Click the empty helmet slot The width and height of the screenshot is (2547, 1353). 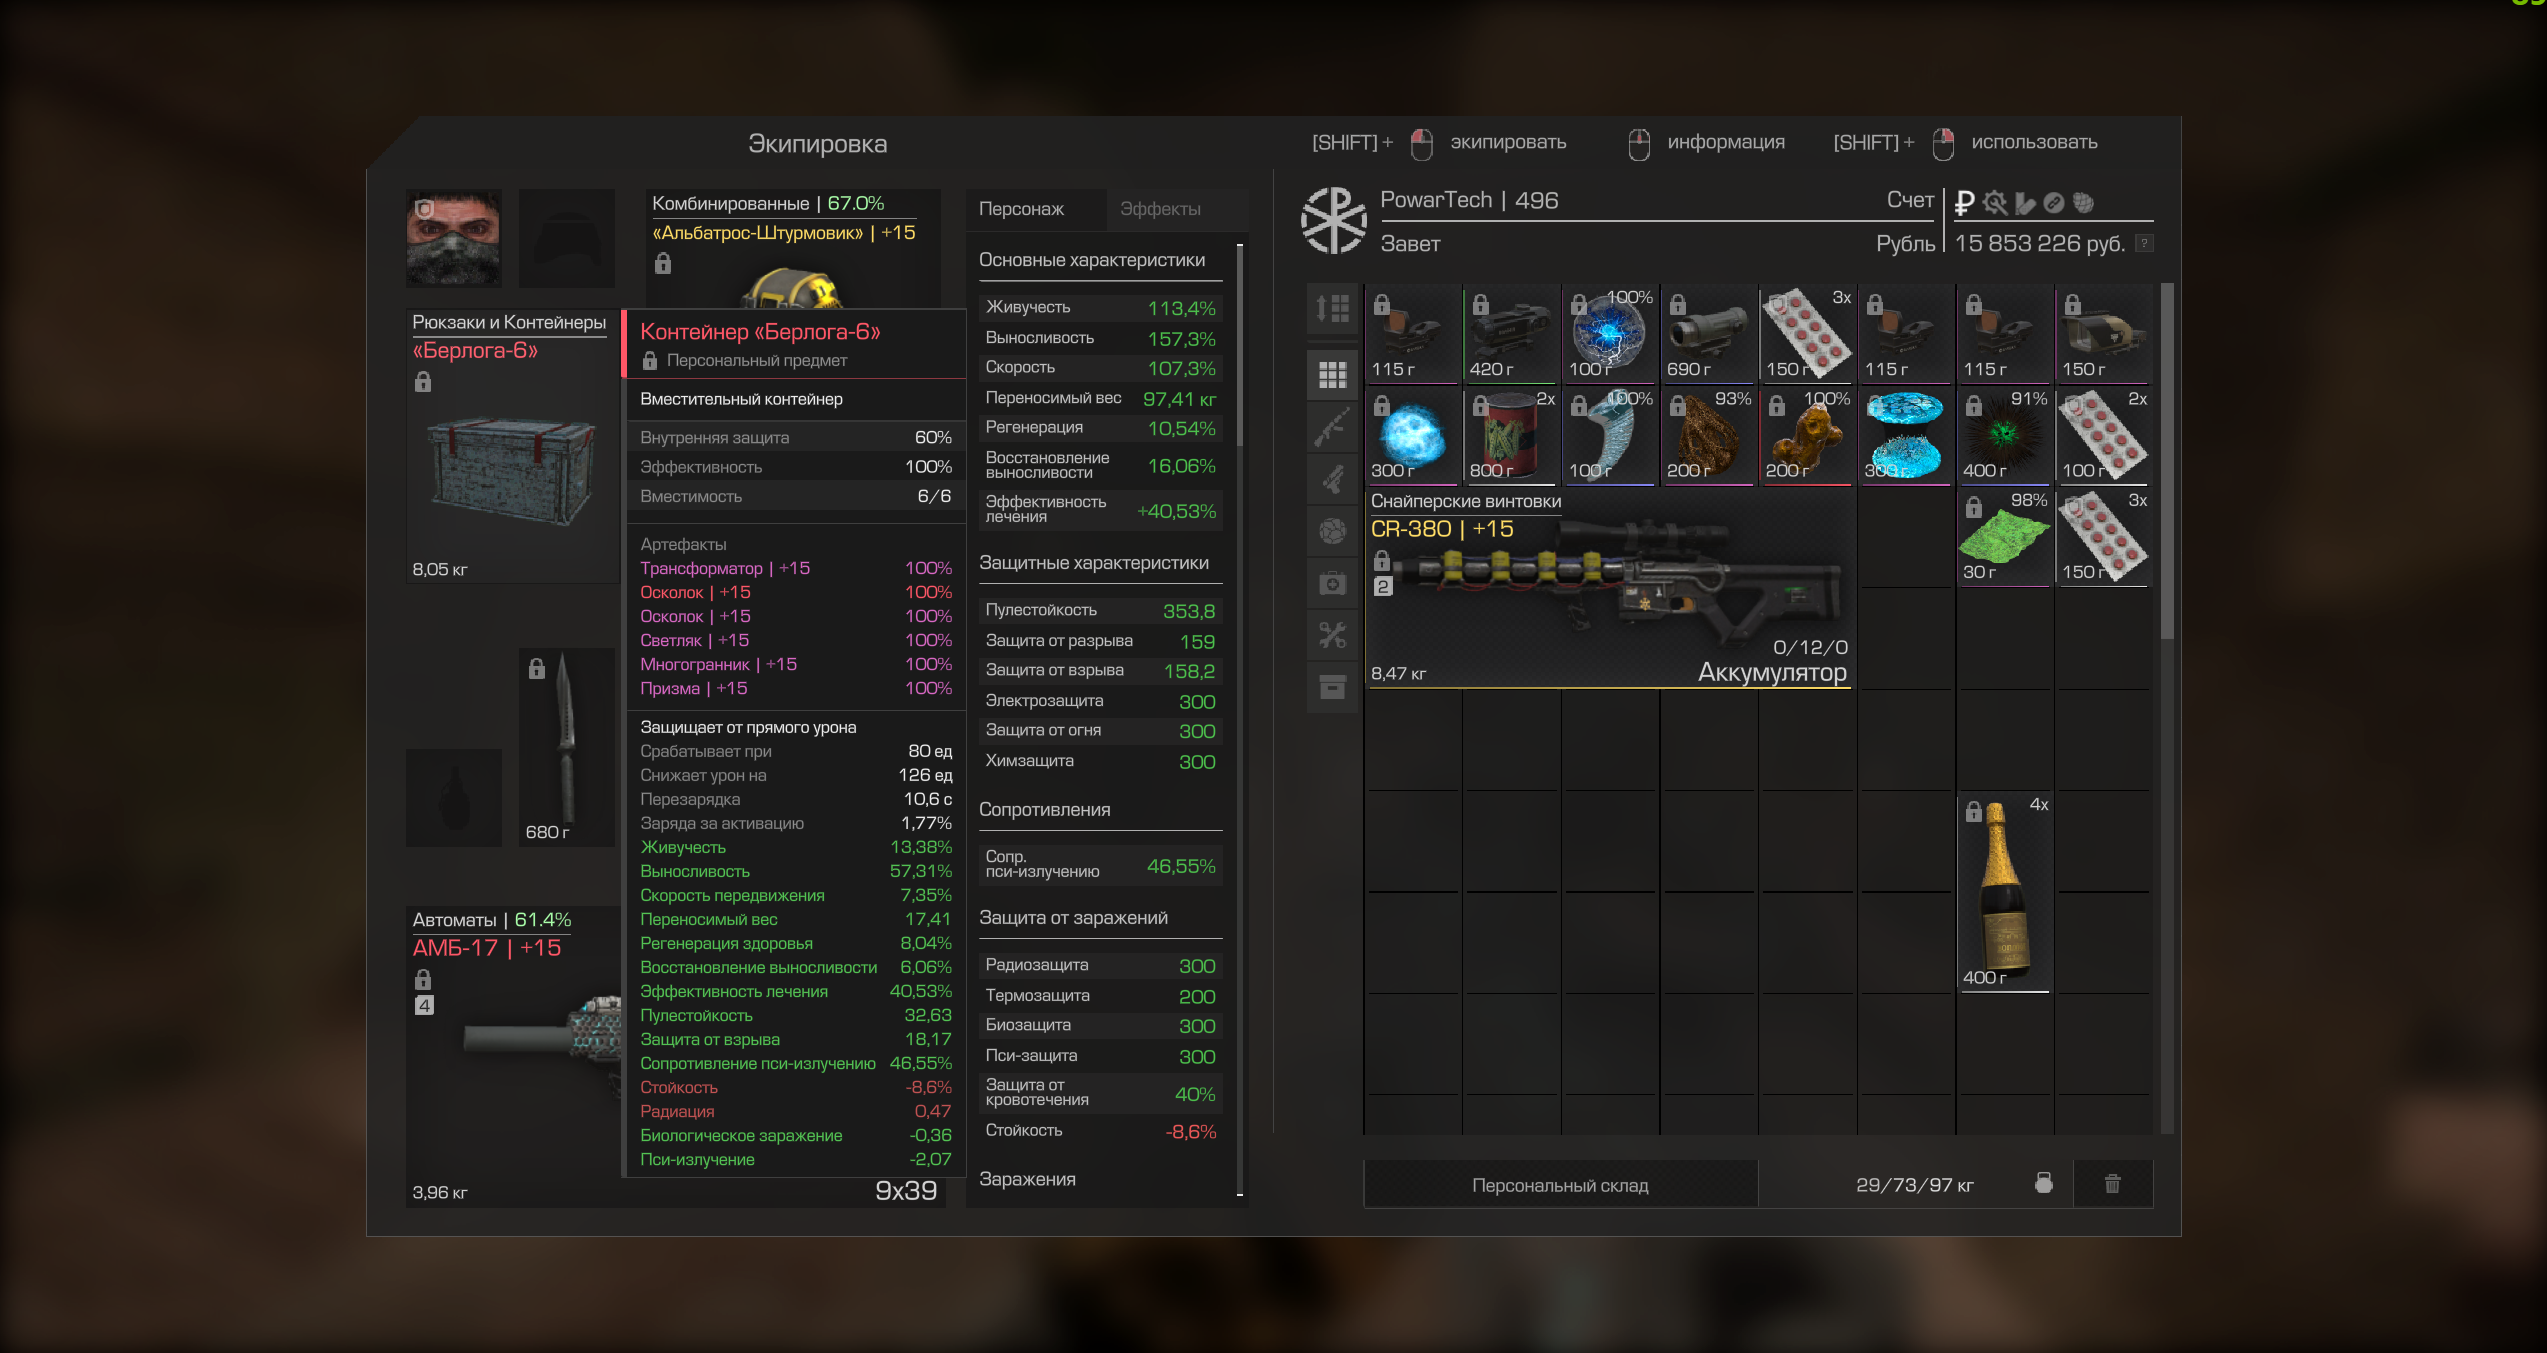(567, 238)
